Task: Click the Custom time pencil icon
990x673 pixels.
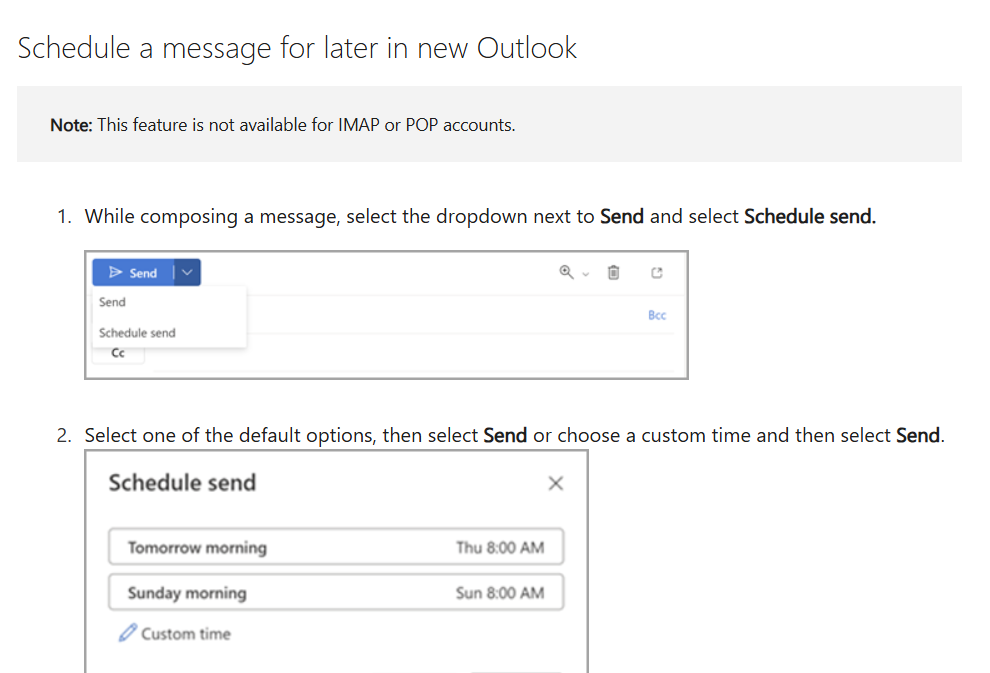Action: (127, 633)
